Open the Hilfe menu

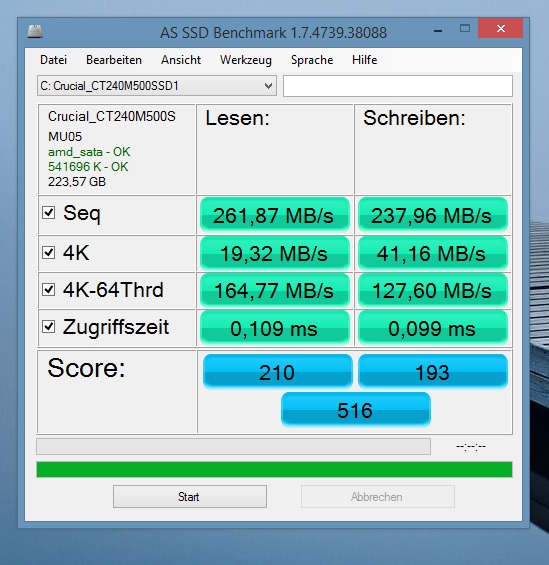tap(365, 60)
